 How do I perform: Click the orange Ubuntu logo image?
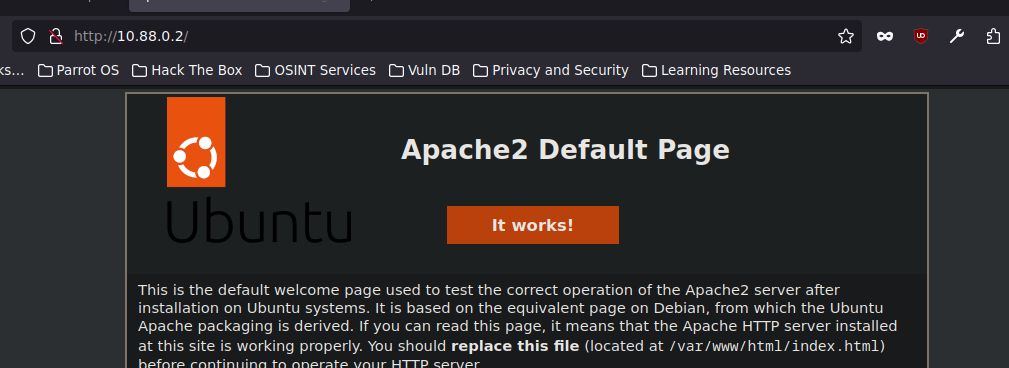pos(196,142)
